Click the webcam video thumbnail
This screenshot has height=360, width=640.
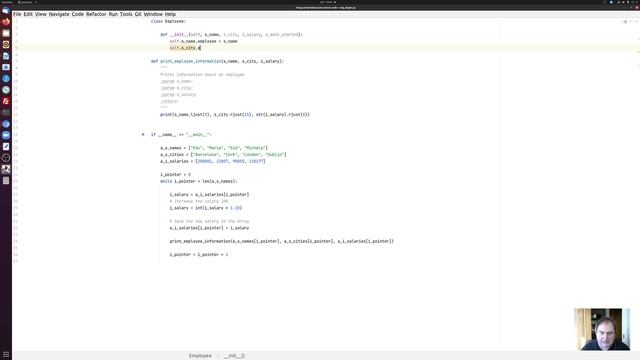602,329
